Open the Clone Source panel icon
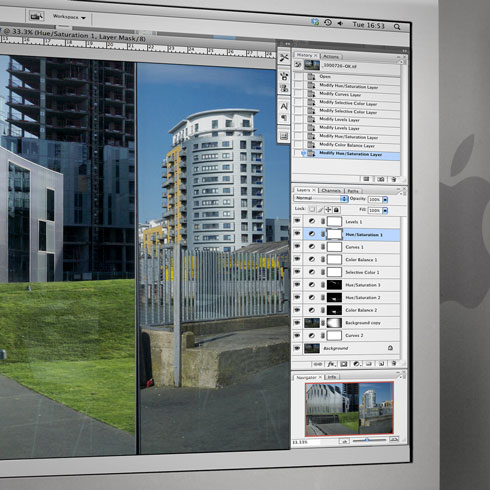The height and width of the screenshot is (490, 490). click(x=284, y=88)
